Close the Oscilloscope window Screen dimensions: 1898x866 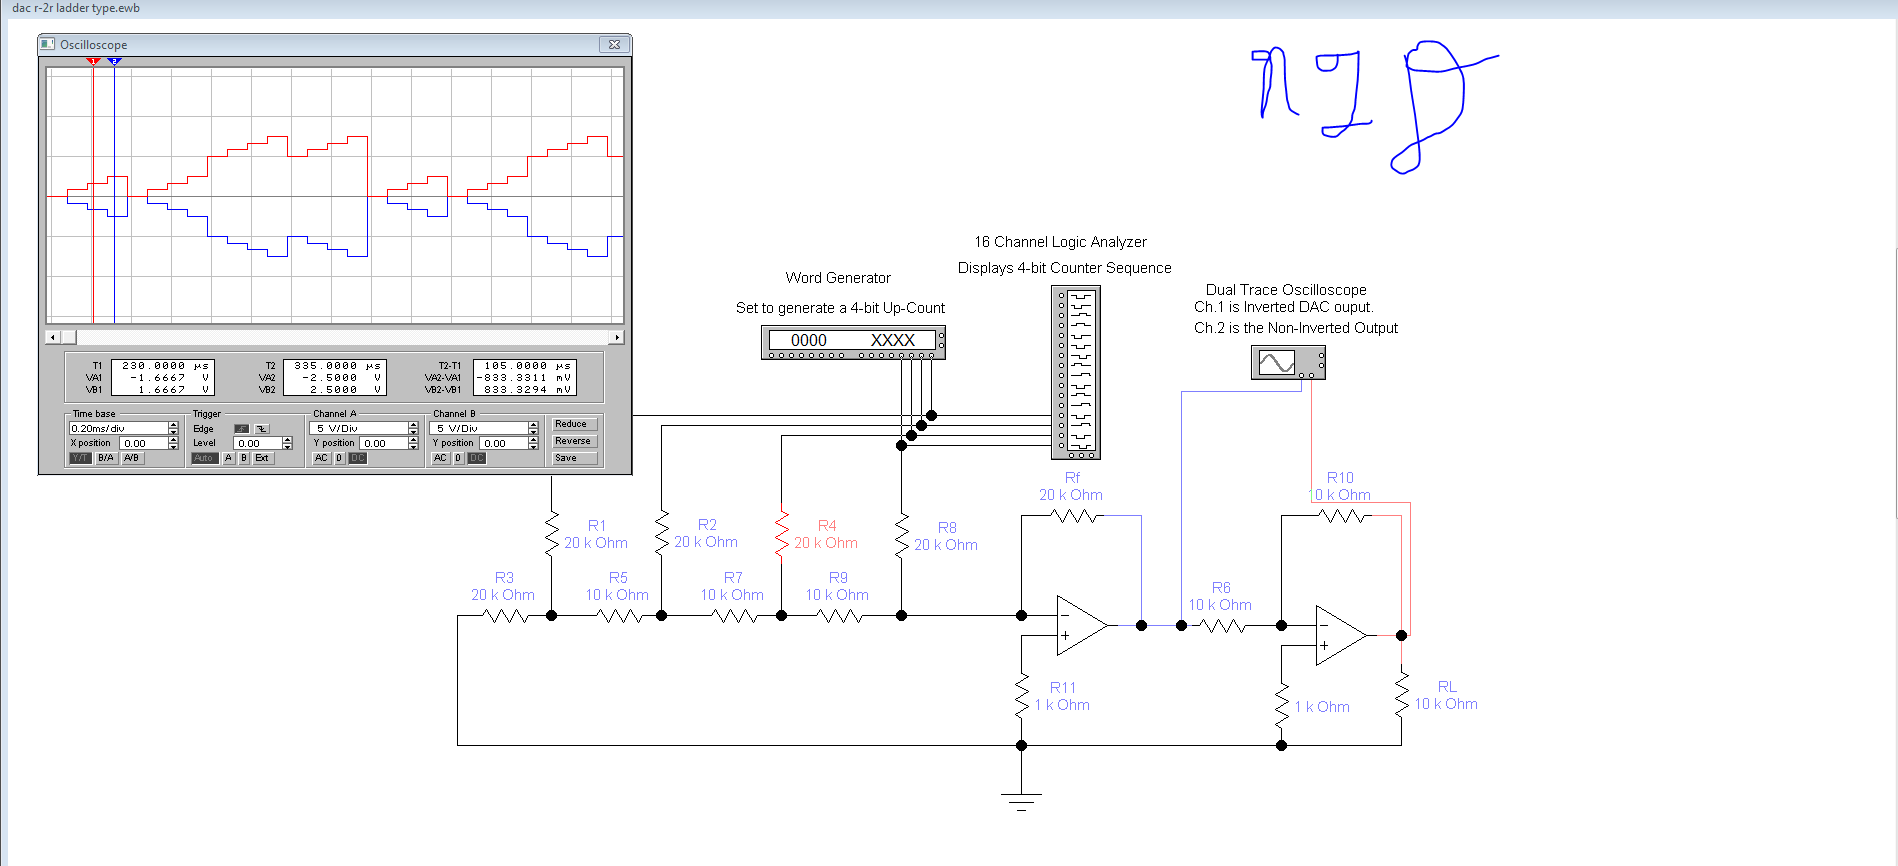pyautogui.click(x=614, y=44)
